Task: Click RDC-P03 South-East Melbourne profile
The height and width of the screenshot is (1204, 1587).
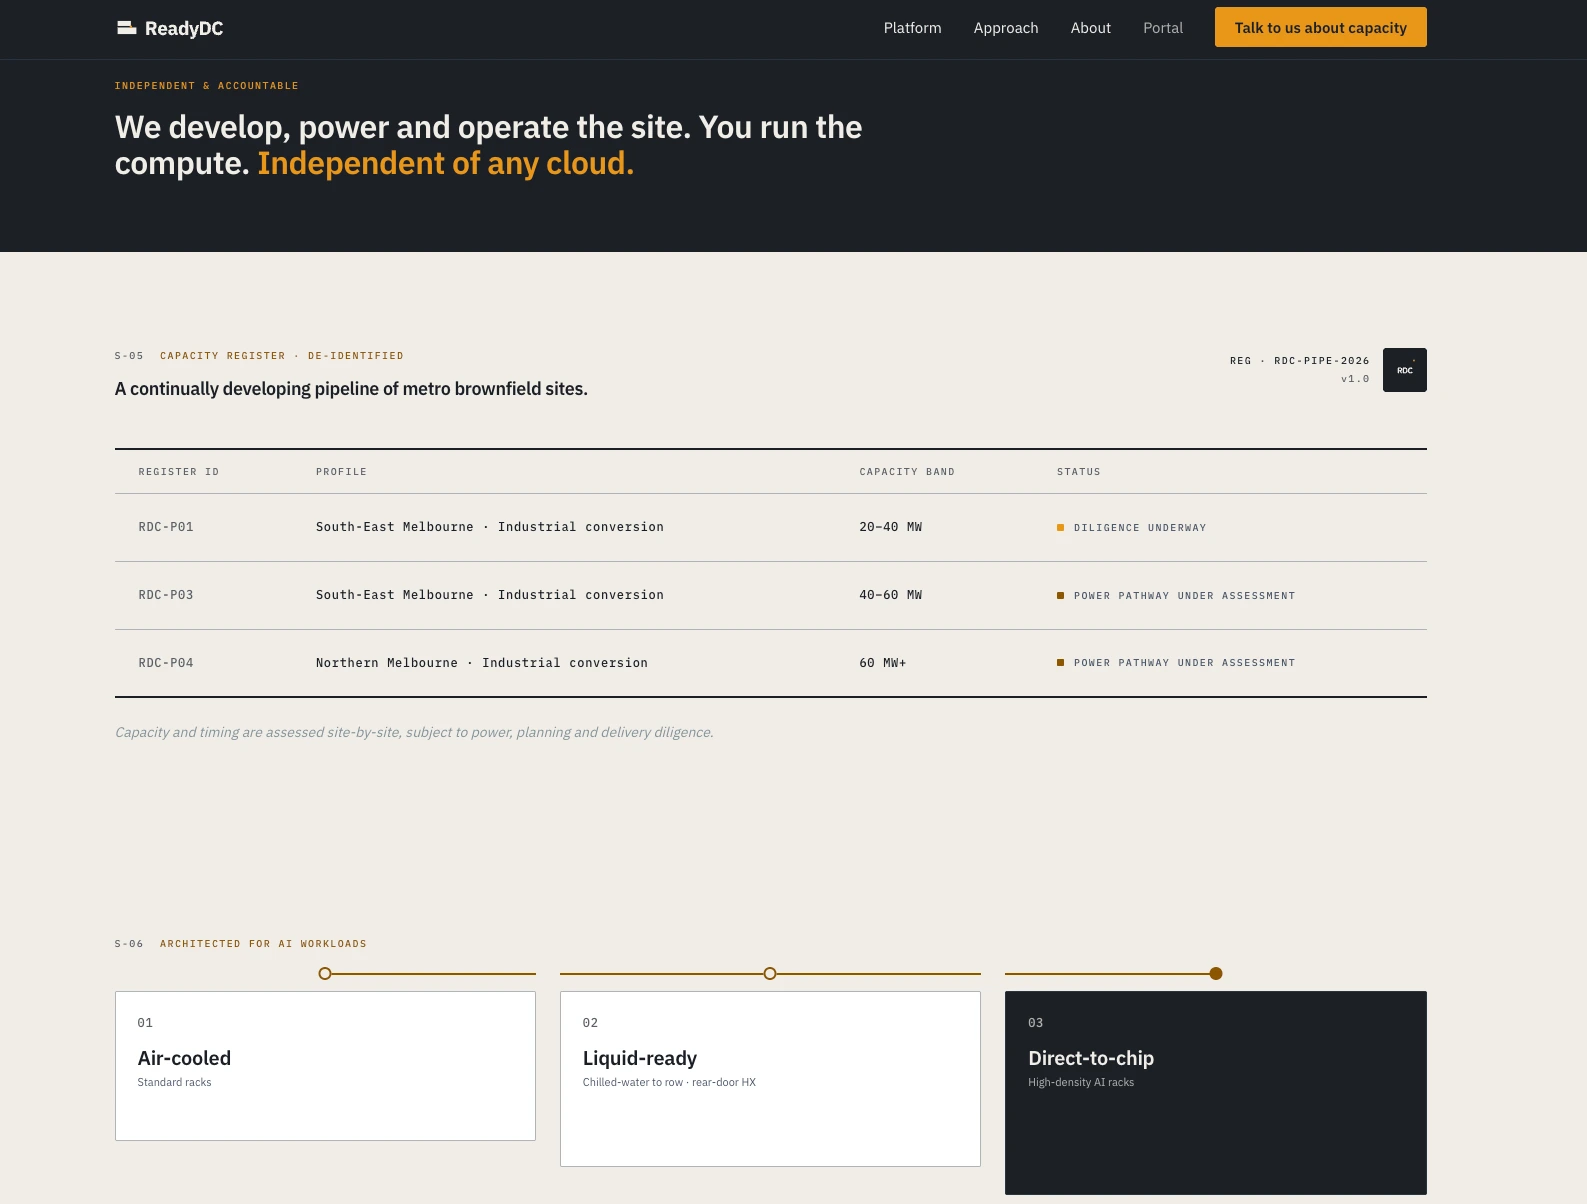Action: coord(490,595)
